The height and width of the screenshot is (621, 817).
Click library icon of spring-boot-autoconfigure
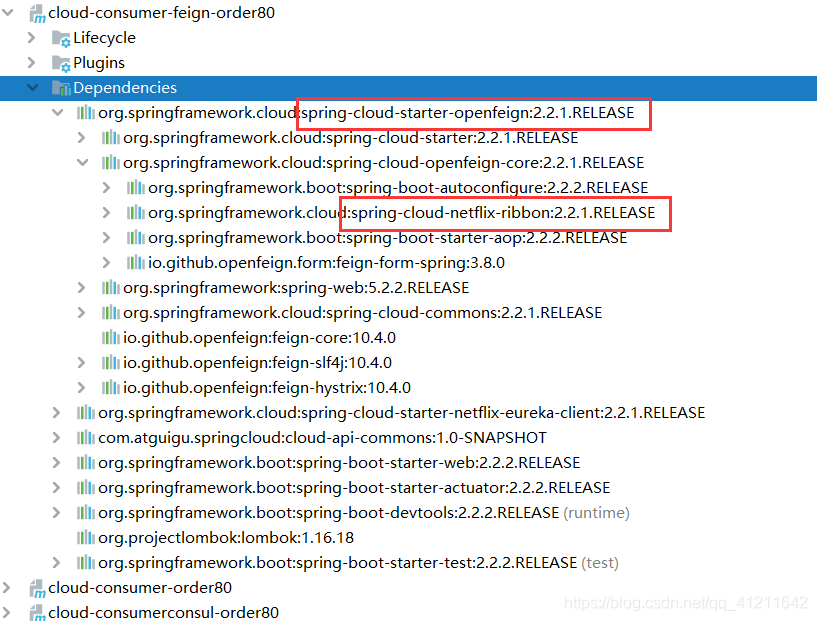pos(135,188)
